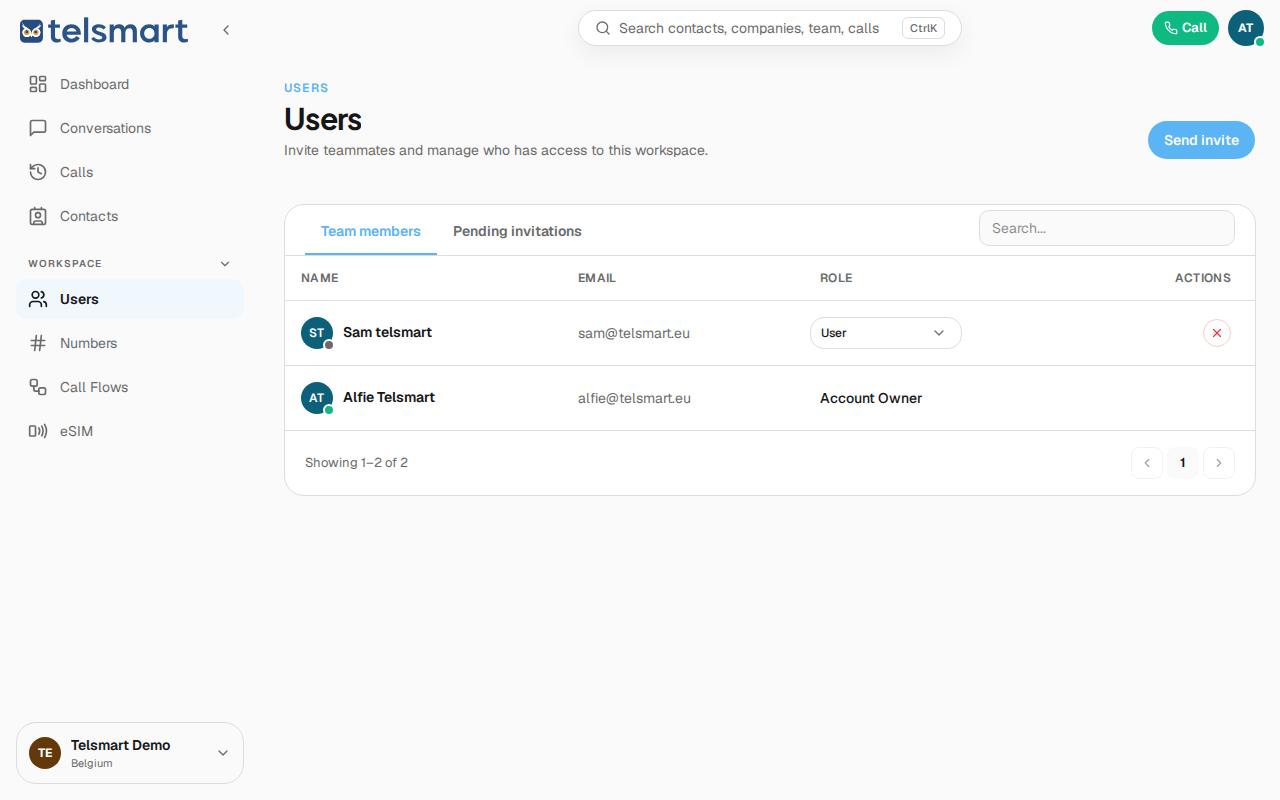Click the Dashboard grid icon
Image resolution: width=1280 pixels, height=800 pixels.
click(38, 84)
